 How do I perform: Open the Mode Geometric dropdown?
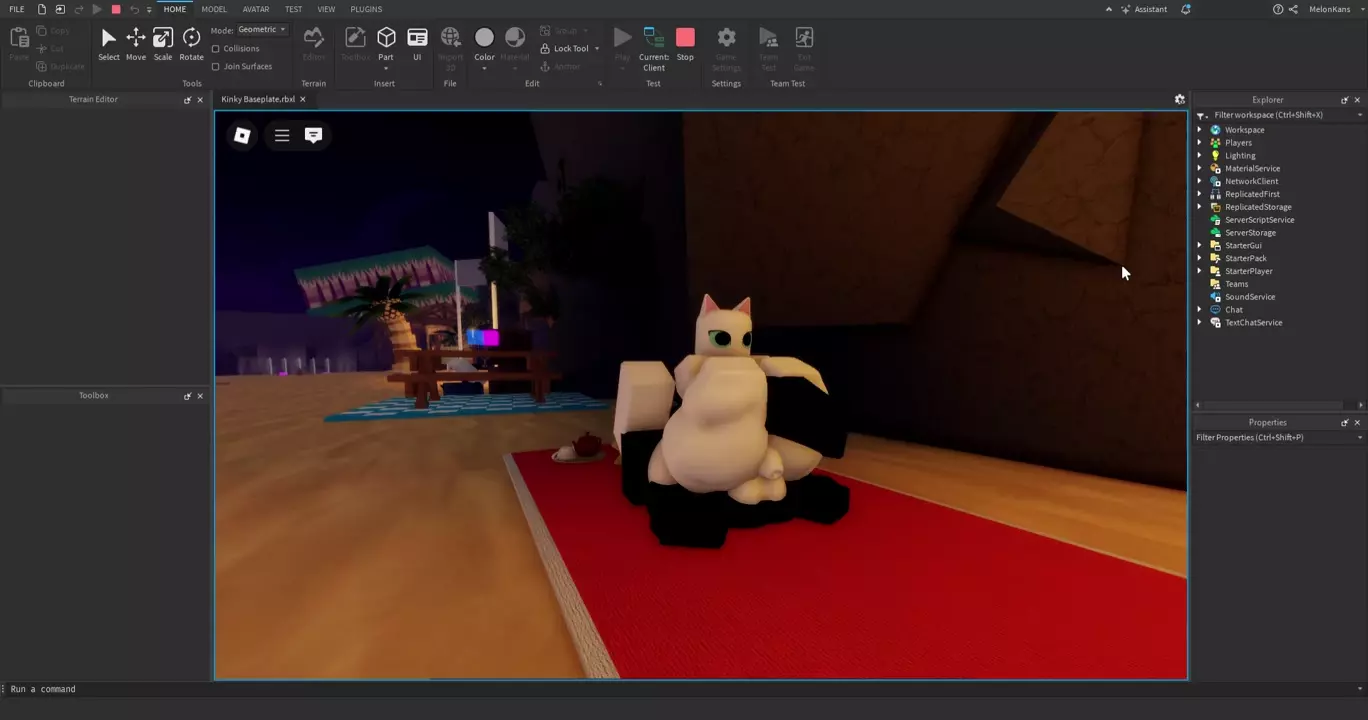262,30
